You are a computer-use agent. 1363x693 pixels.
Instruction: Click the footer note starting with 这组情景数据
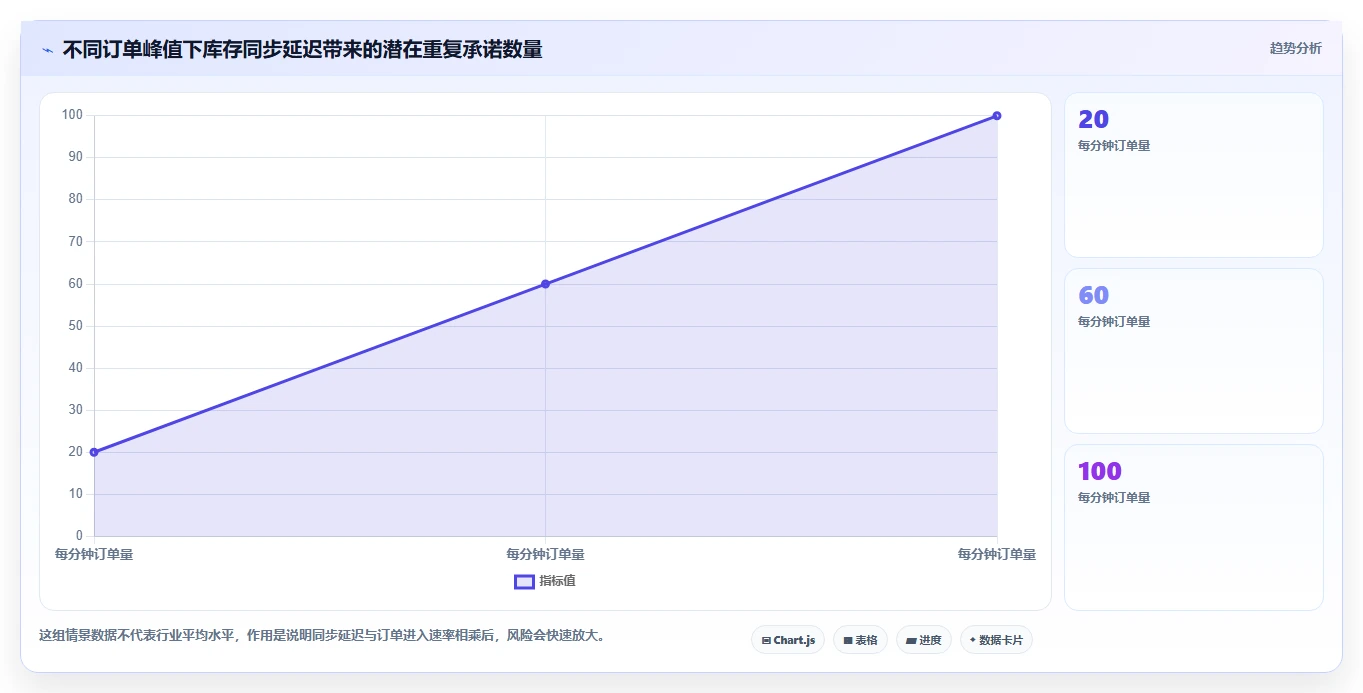tap(322, 635)
